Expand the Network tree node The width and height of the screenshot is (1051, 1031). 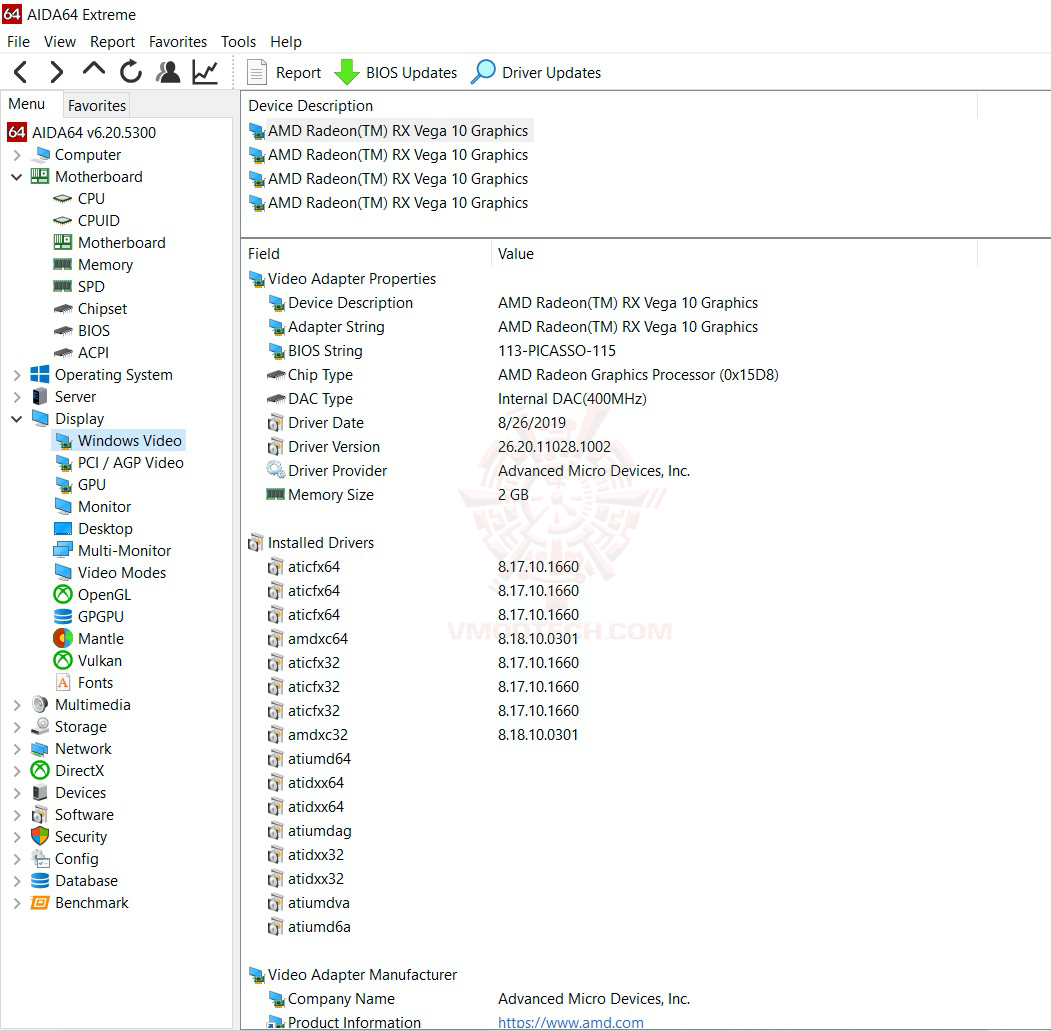tap(17, 749)
